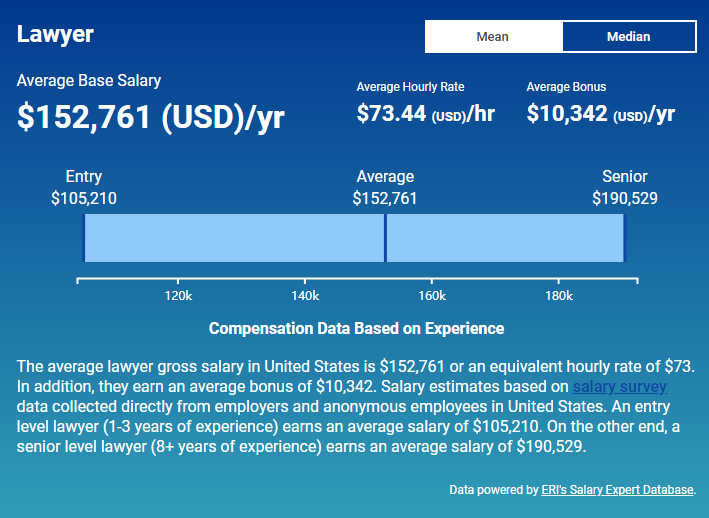This screenshot has width=709, height=518.
Task: Click the Entry $105,210 label
Action: coord(84,188)
